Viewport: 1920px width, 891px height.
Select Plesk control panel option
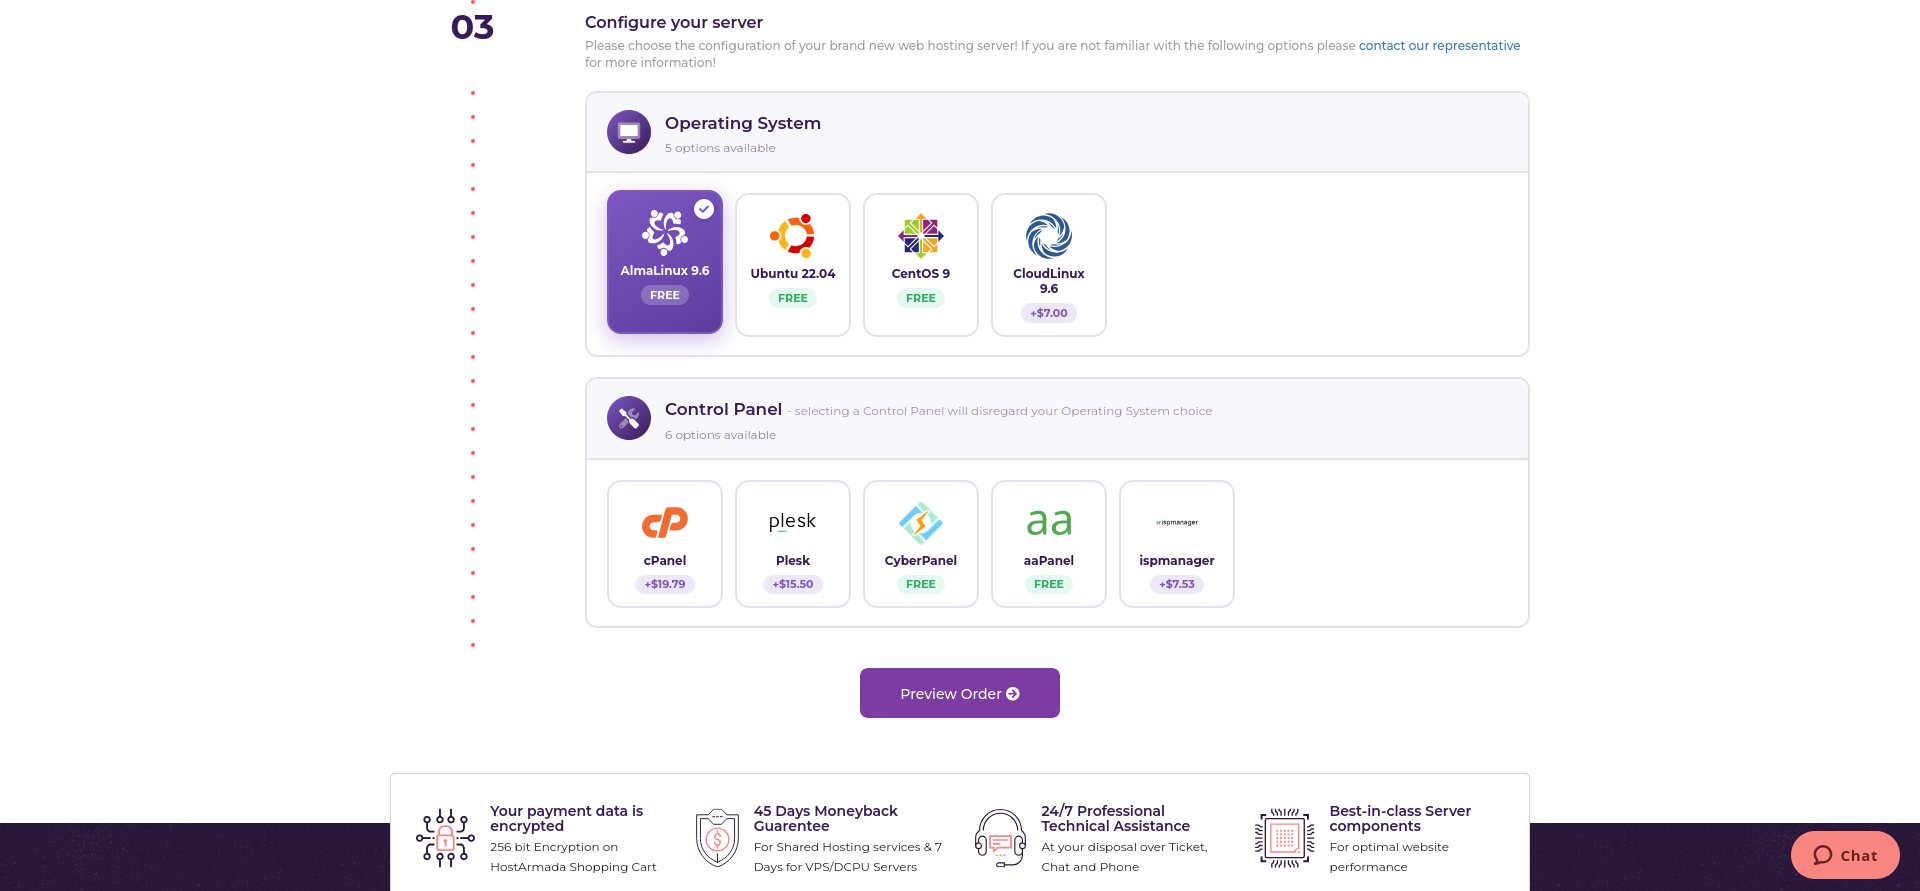793,544
